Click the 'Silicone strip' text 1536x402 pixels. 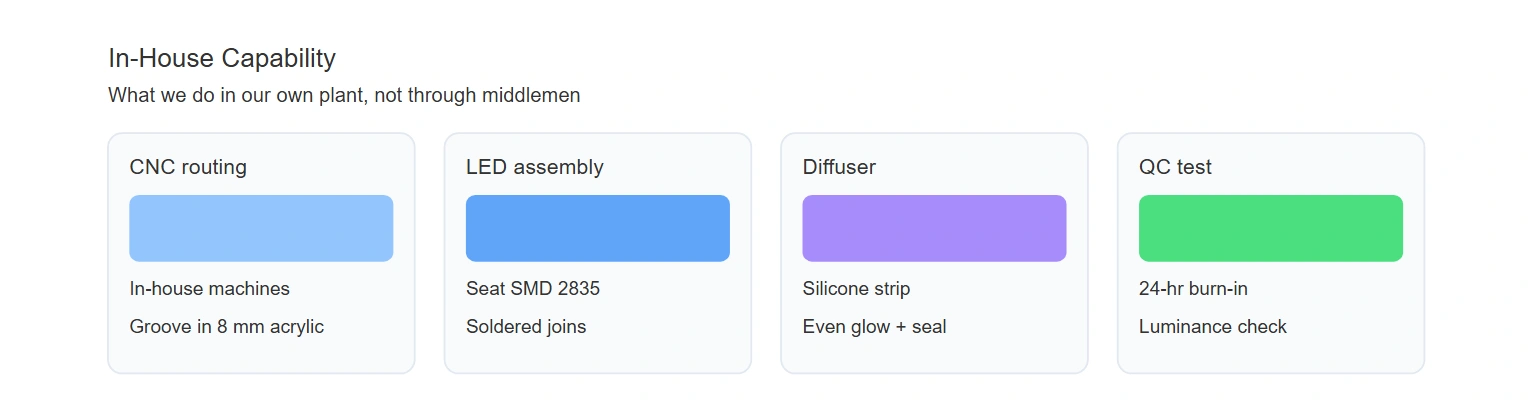point(856,289)
